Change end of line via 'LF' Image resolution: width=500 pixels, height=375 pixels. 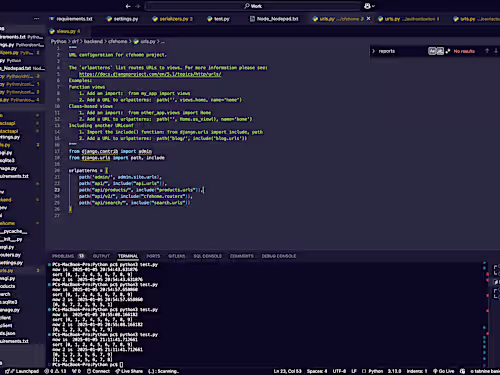(354, 371)
